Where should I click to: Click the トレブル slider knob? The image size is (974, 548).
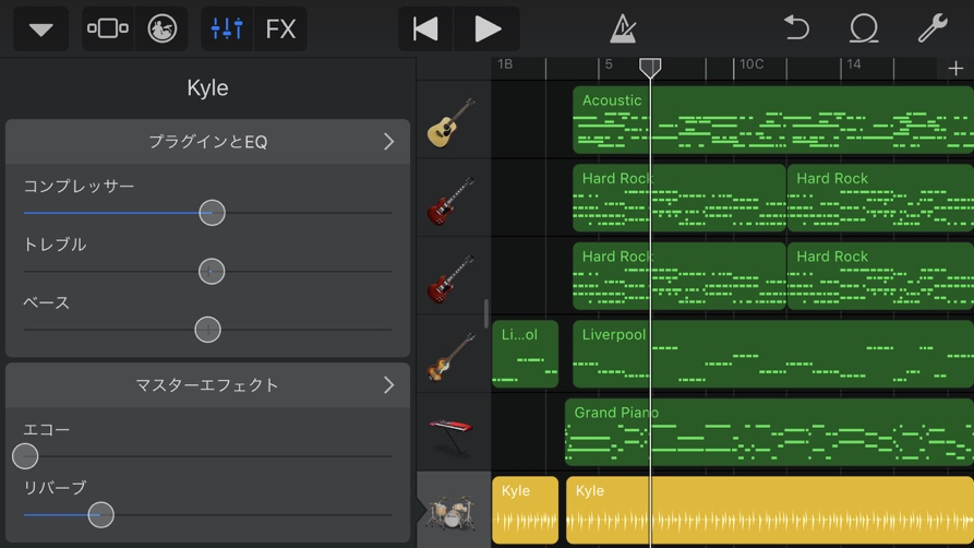coord(211,272)
